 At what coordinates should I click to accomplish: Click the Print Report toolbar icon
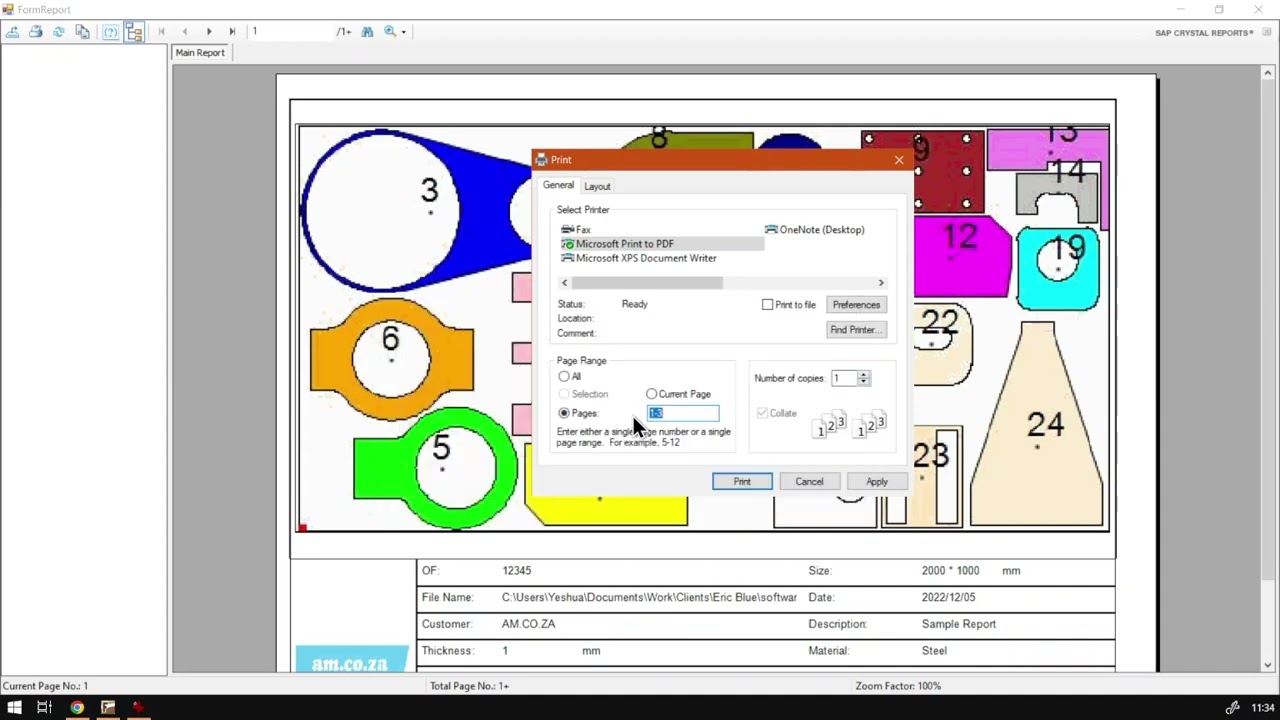36,32
